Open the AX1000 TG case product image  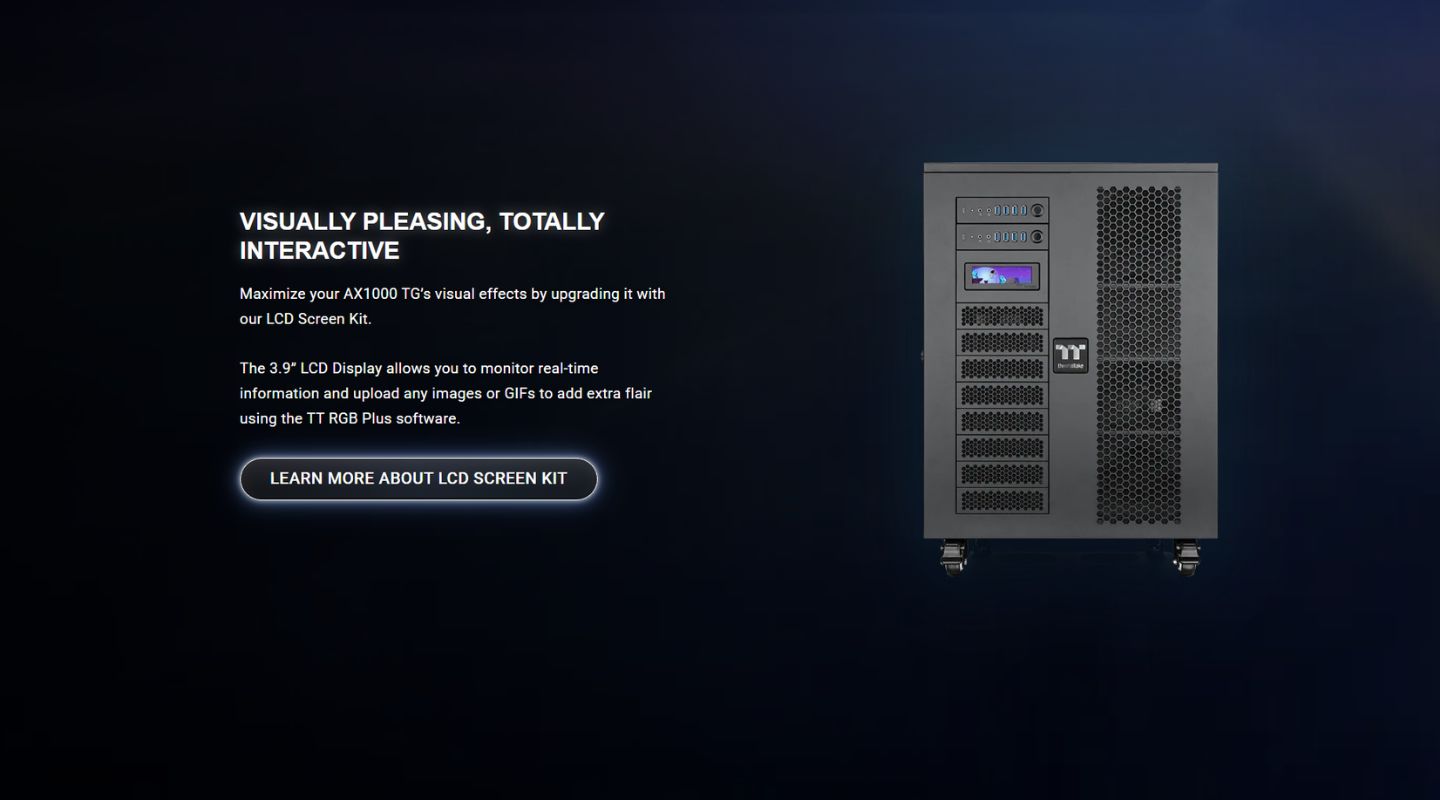(1070, 369)
